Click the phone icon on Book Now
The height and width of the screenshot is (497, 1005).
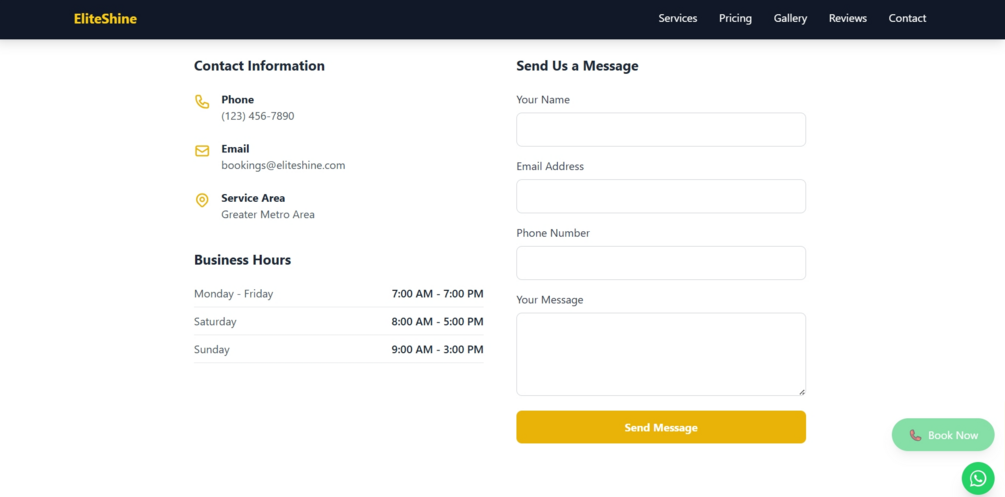click(915, 435)
